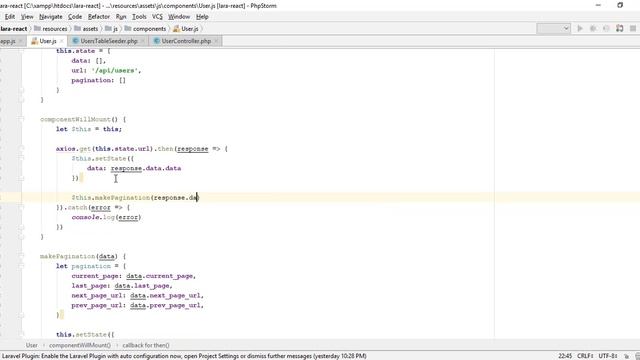Click the User.js breadcrumb in navigation bar
Image resolution: width=640 pixels, height=360 pixels.
(x=186, y=29)
